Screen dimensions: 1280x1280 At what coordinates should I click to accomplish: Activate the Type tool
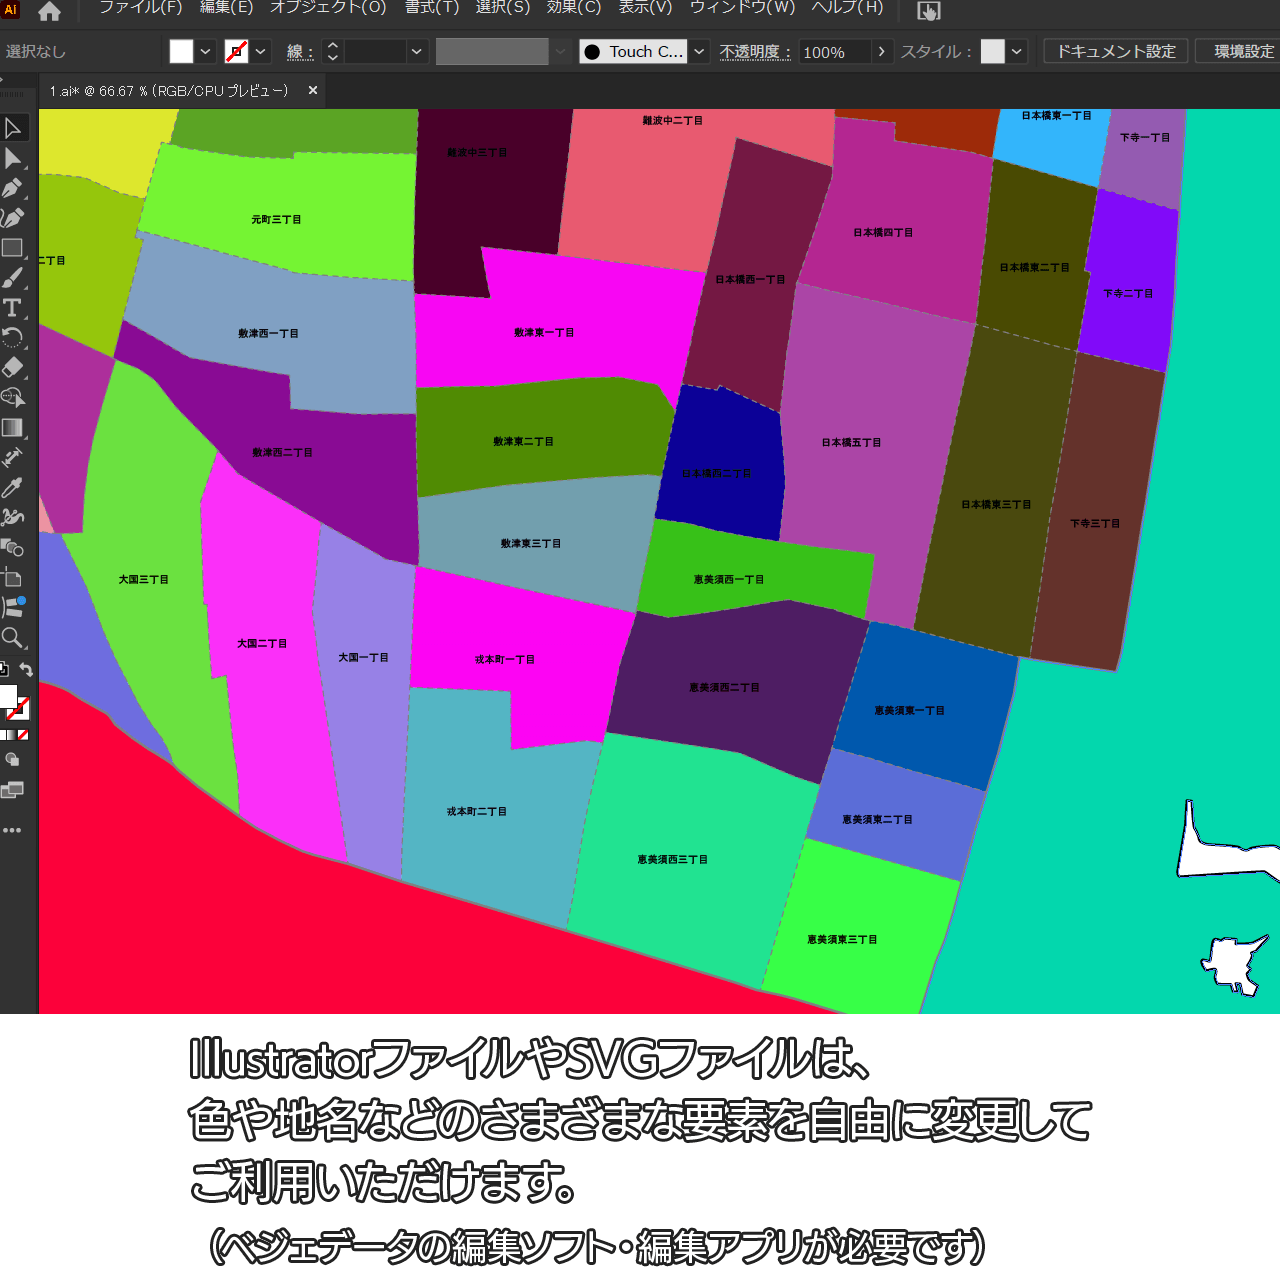pyautogui.click(x=13, y=308)
